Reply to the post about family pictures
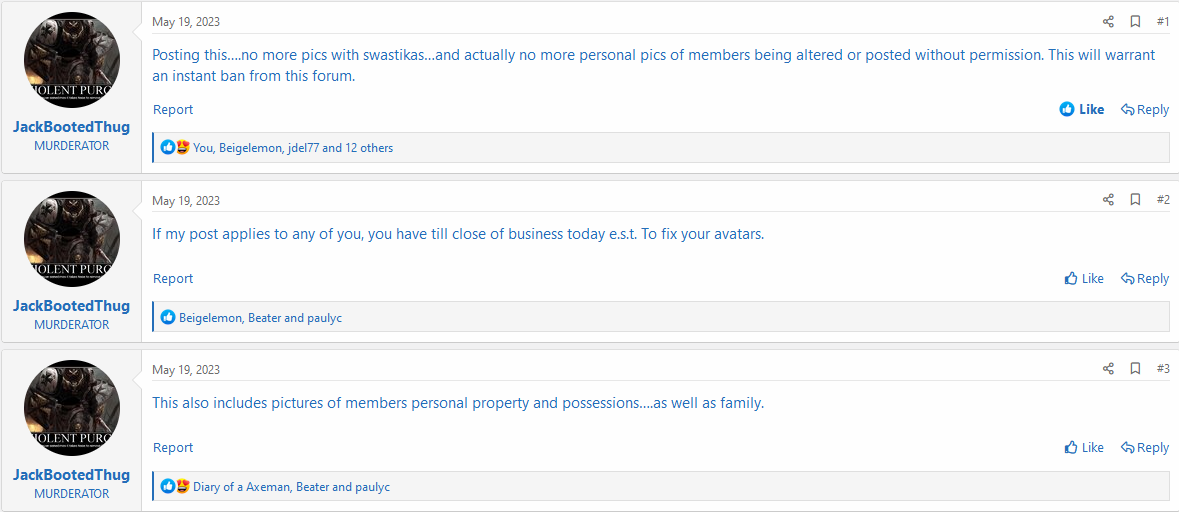The image size is (1179, 512). (x=1144, y=447)
